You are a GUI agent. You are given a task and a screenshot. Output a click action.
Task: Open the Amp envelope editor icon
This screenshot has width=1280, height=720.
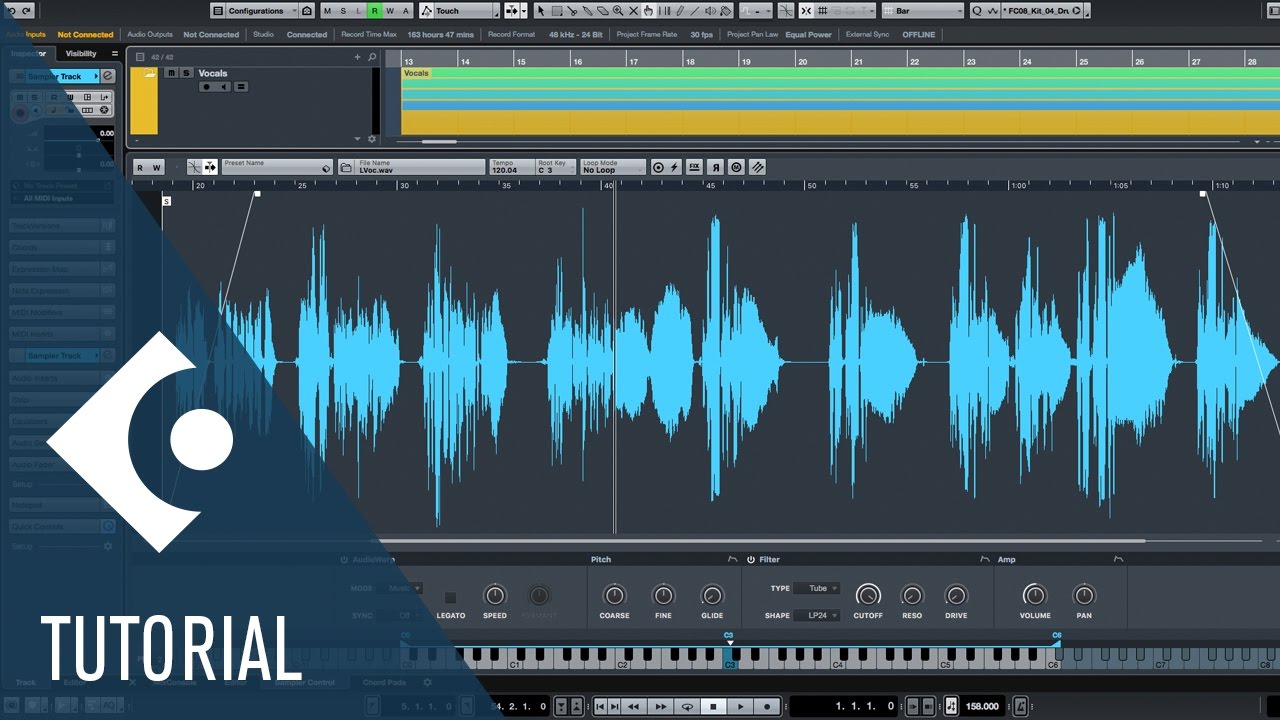(1118, 559)
